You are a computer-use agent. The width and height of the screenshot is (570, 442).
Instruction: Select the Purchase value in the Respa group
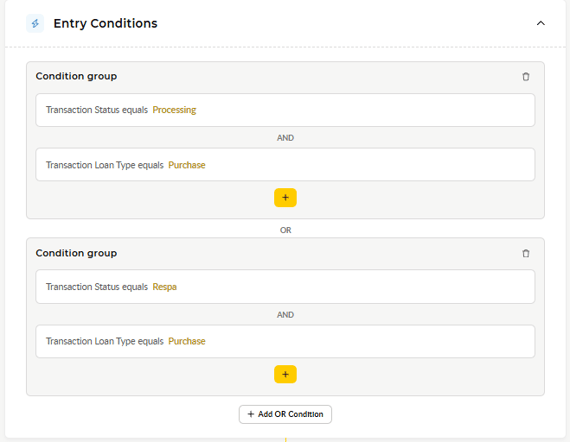(187, 341)
